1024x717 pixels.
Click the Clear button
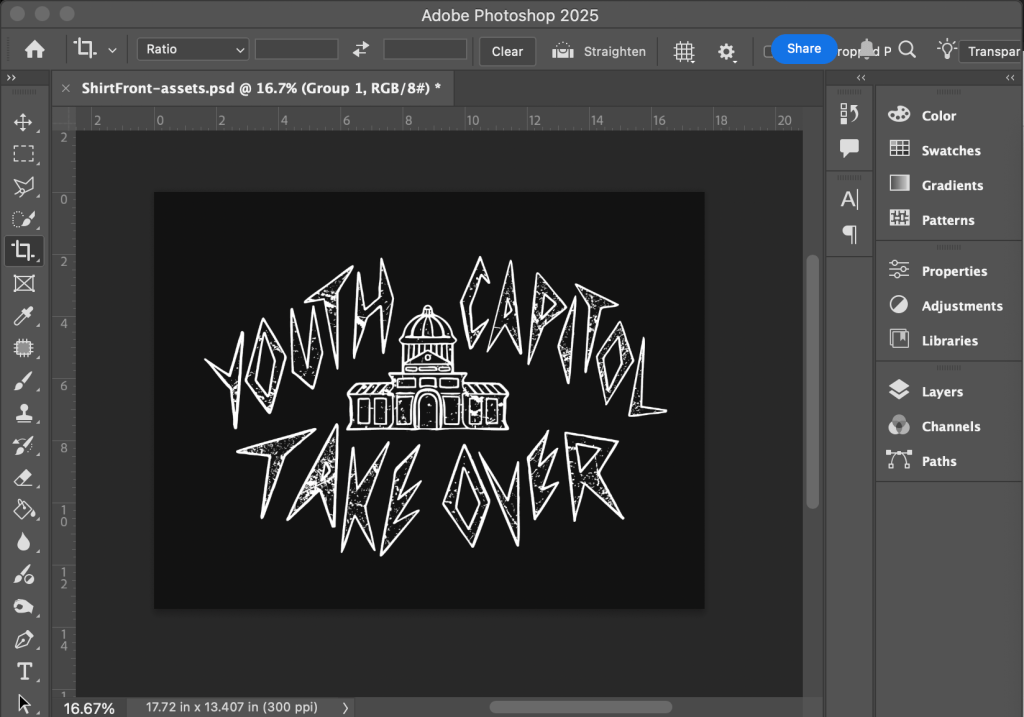click(x=507, y=51)
